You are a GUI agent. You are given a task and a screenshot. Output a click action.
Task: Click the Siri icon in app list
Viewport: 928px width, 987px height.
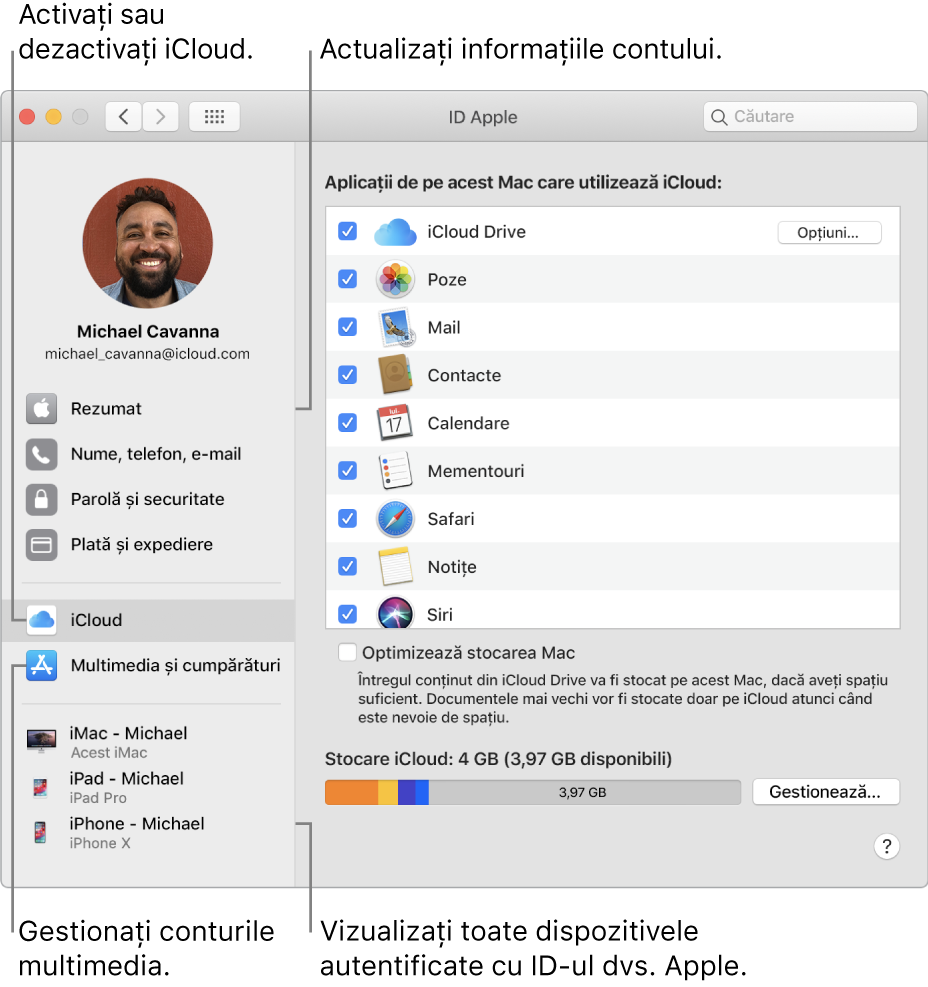pyautogui.click(x=395, y=613)
